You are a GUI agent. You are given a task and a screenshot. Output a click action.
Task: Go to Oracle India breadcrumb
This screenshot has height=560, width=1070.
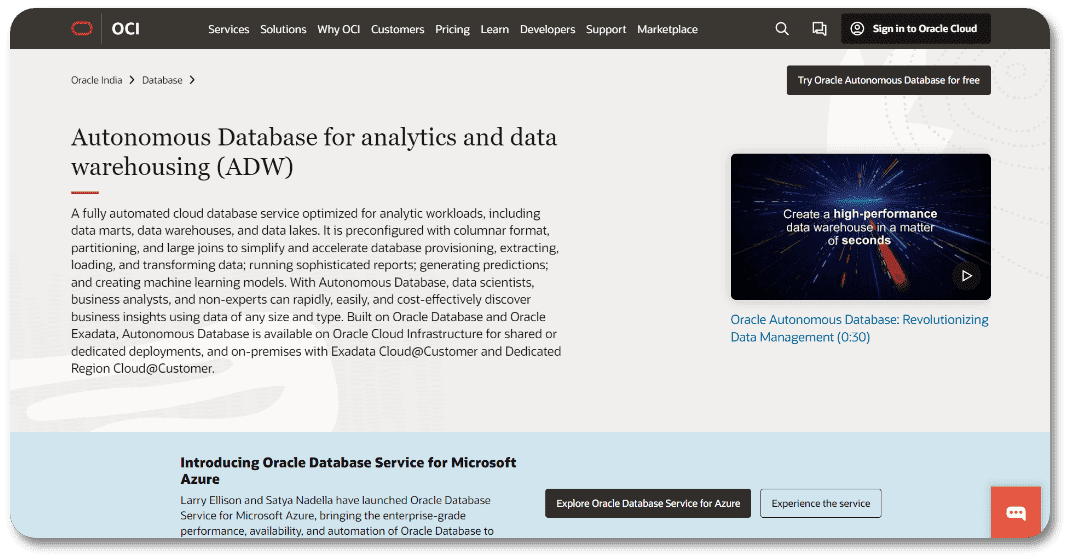(97, 80)
